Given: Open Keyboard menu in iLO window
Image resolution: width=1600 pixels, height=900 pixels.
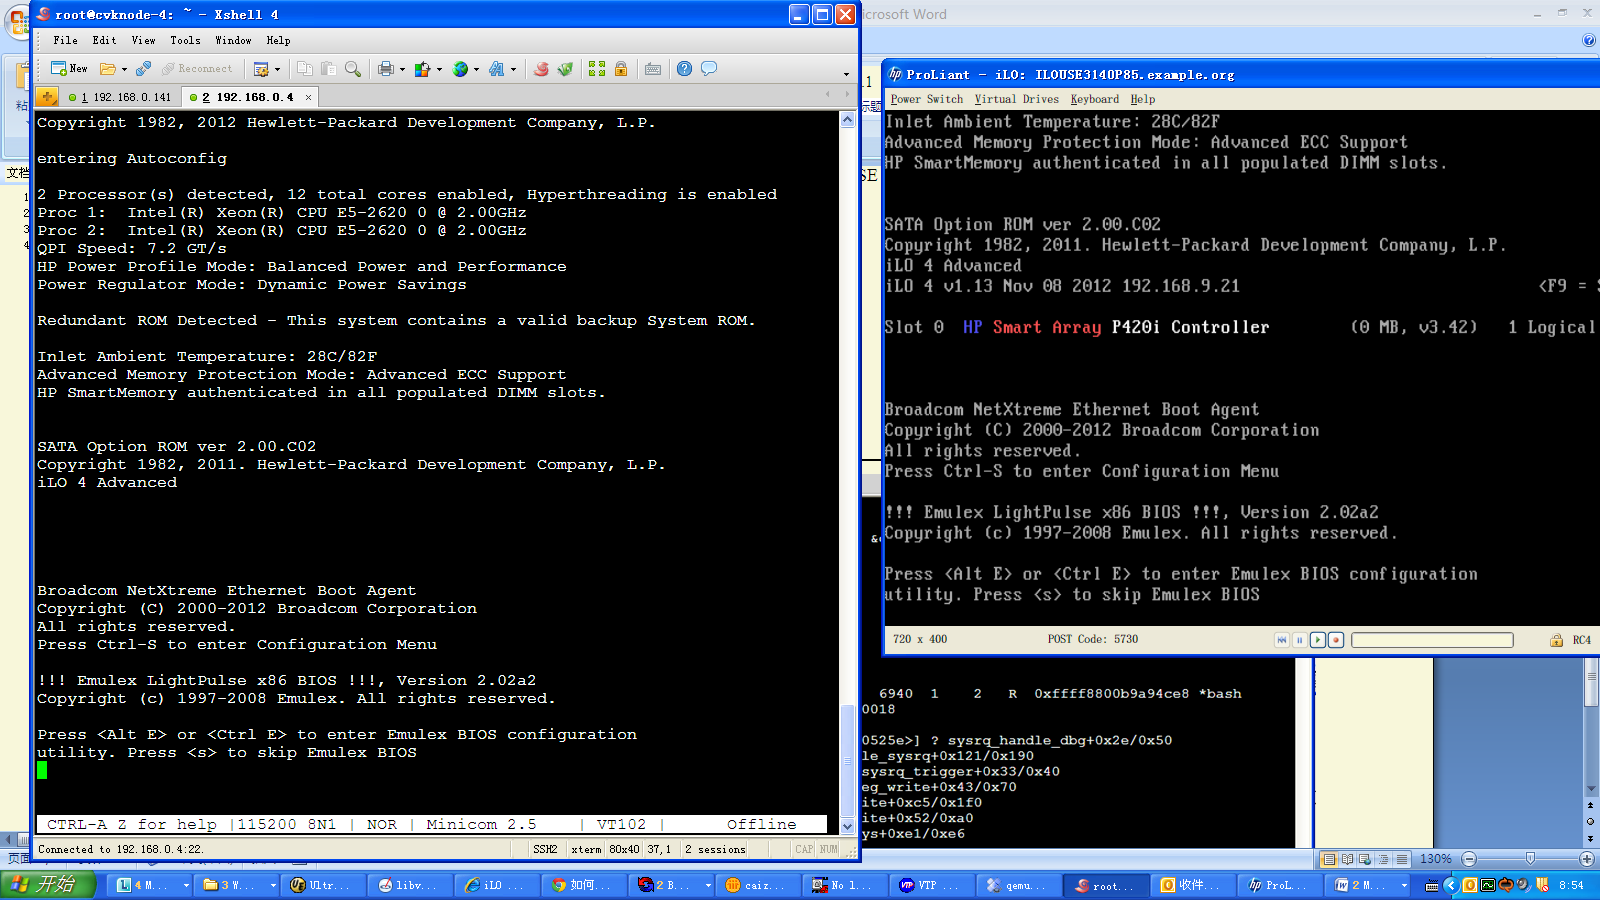Looking at the screenshot, I should tap(1094, 99).
